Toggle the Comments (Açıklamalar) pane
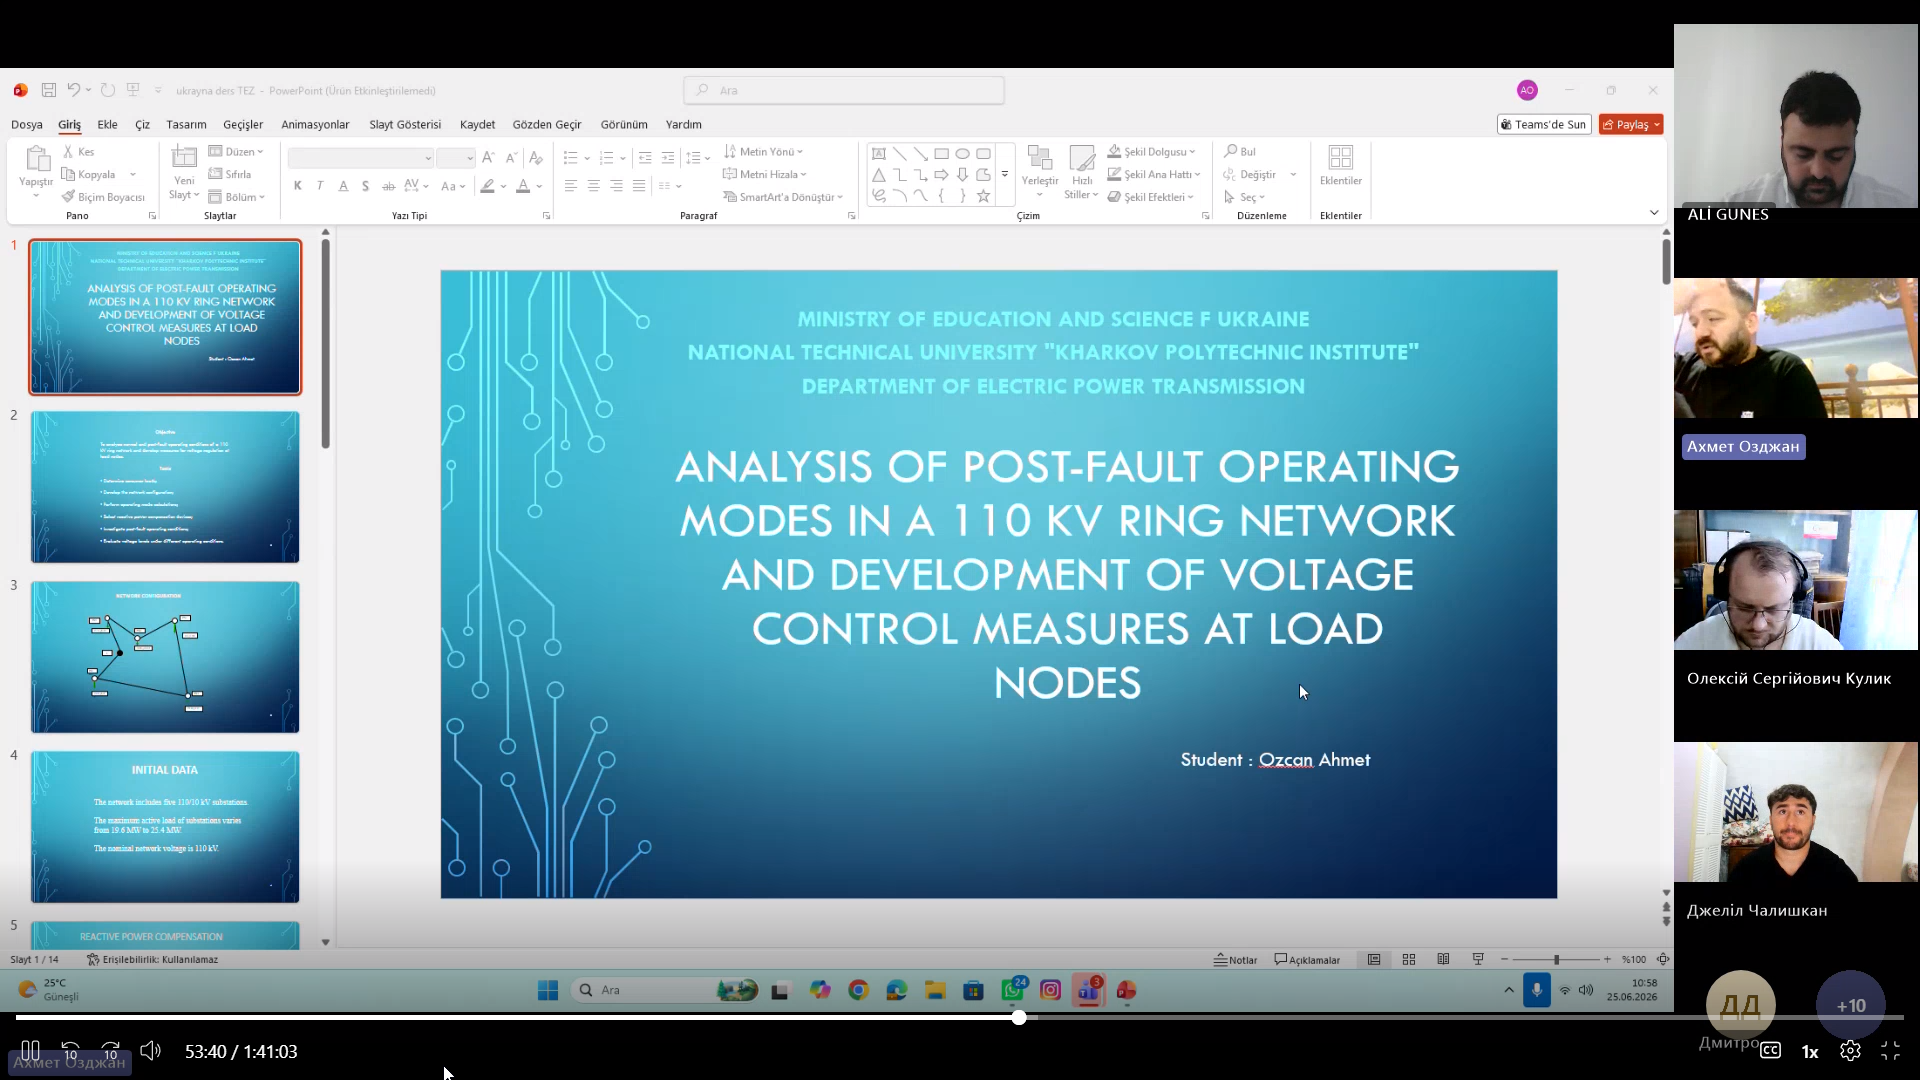This screenshot has height=1080, width=1920. pos(1308,959)
